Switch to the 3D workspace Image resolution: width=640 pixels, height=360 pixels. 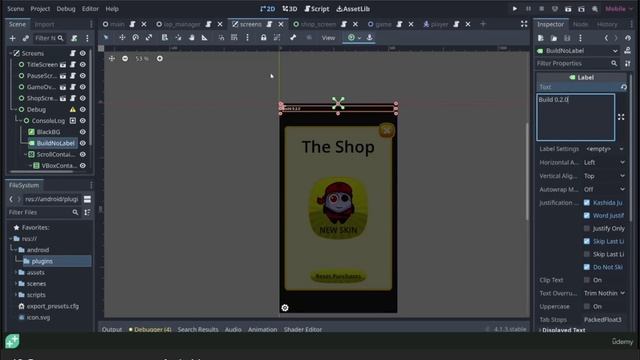tap(290, 9)
